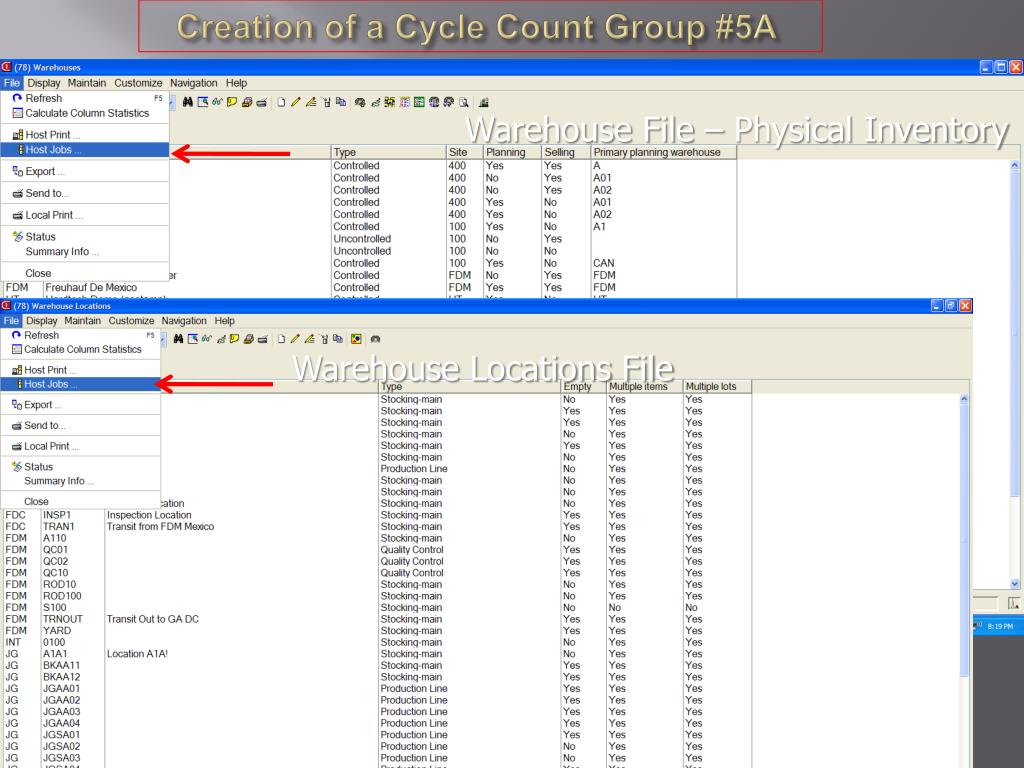Click eyeglasses icon in Warehouse Locations toolbar
The width and height of the screenshot is (1024, 768).
(207, 339)
